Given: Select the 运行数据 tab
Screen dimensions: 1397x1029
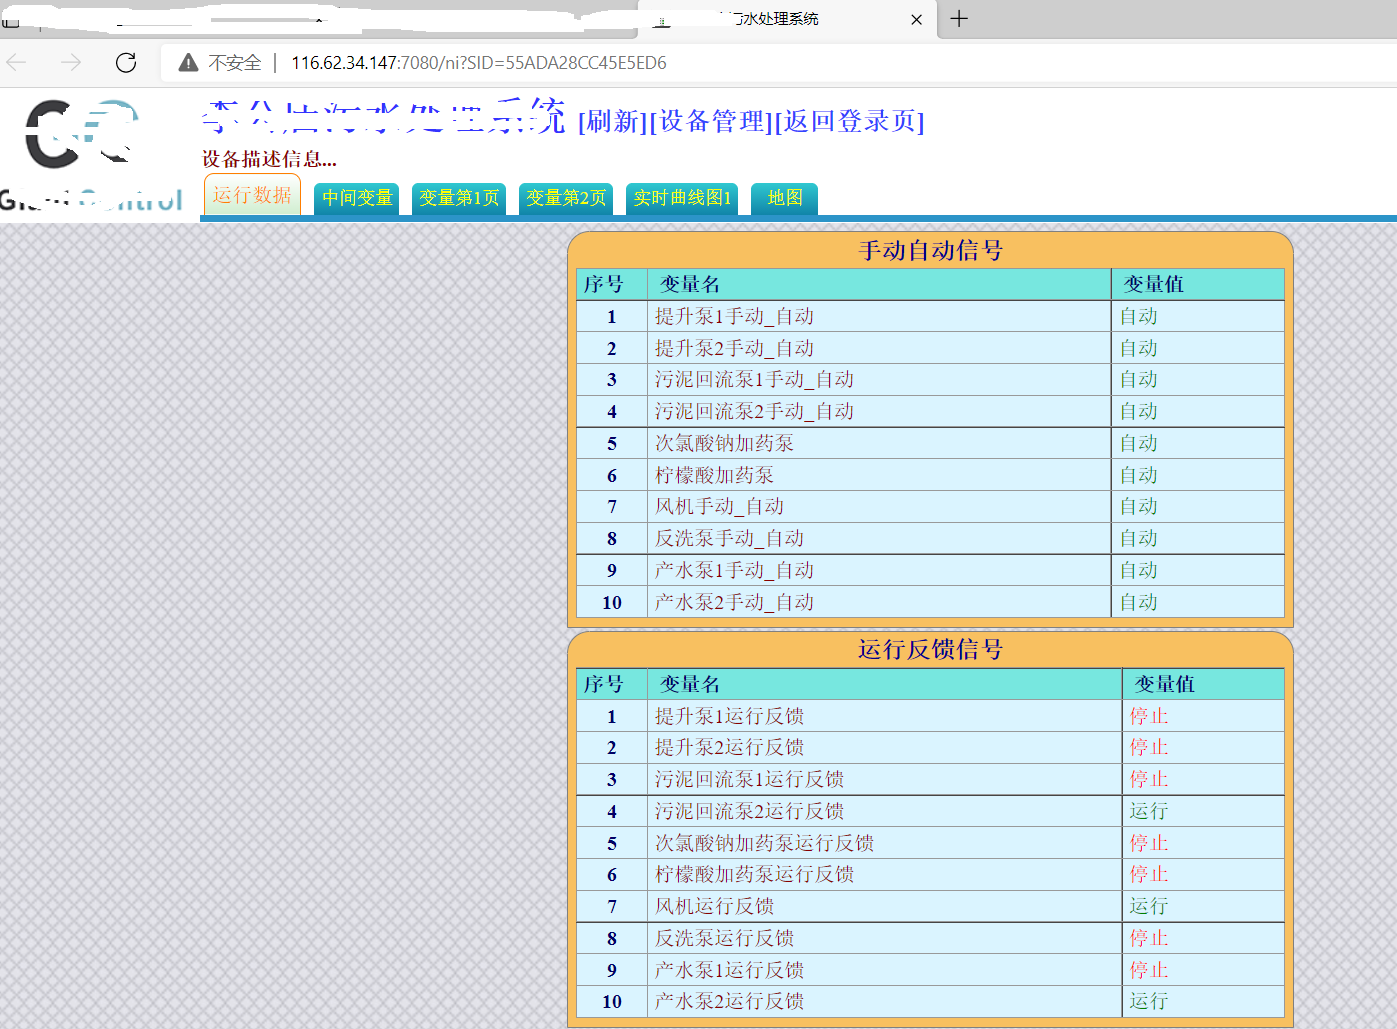Looking at the screenshot, I should point(252,195).
